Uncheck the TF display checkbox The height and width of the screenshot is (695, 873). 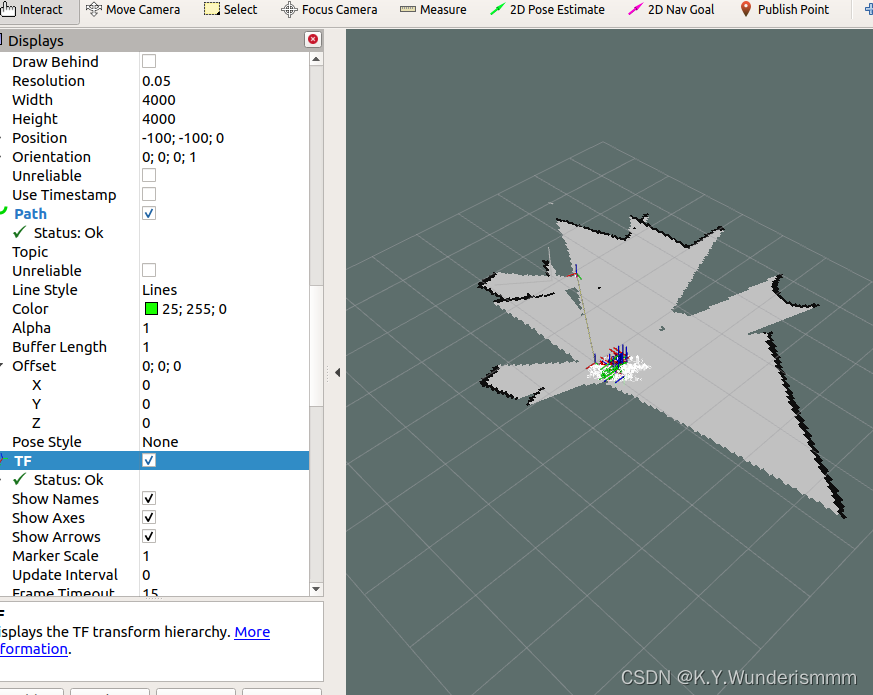point(149,461)
